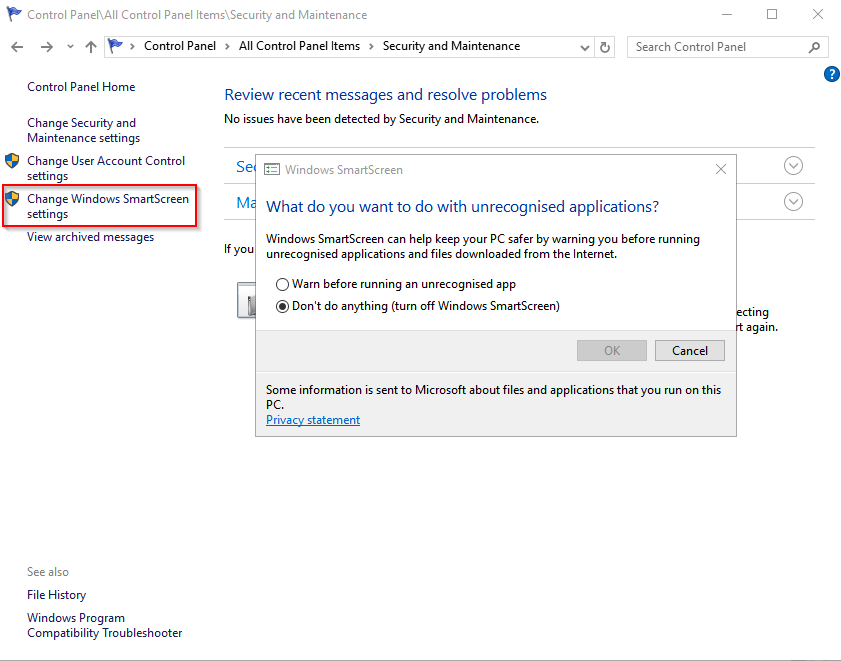Viewport: 841px width, 661px height.
Task: Click Security and Maintenance breadcrumb
Action: (451, 46)
